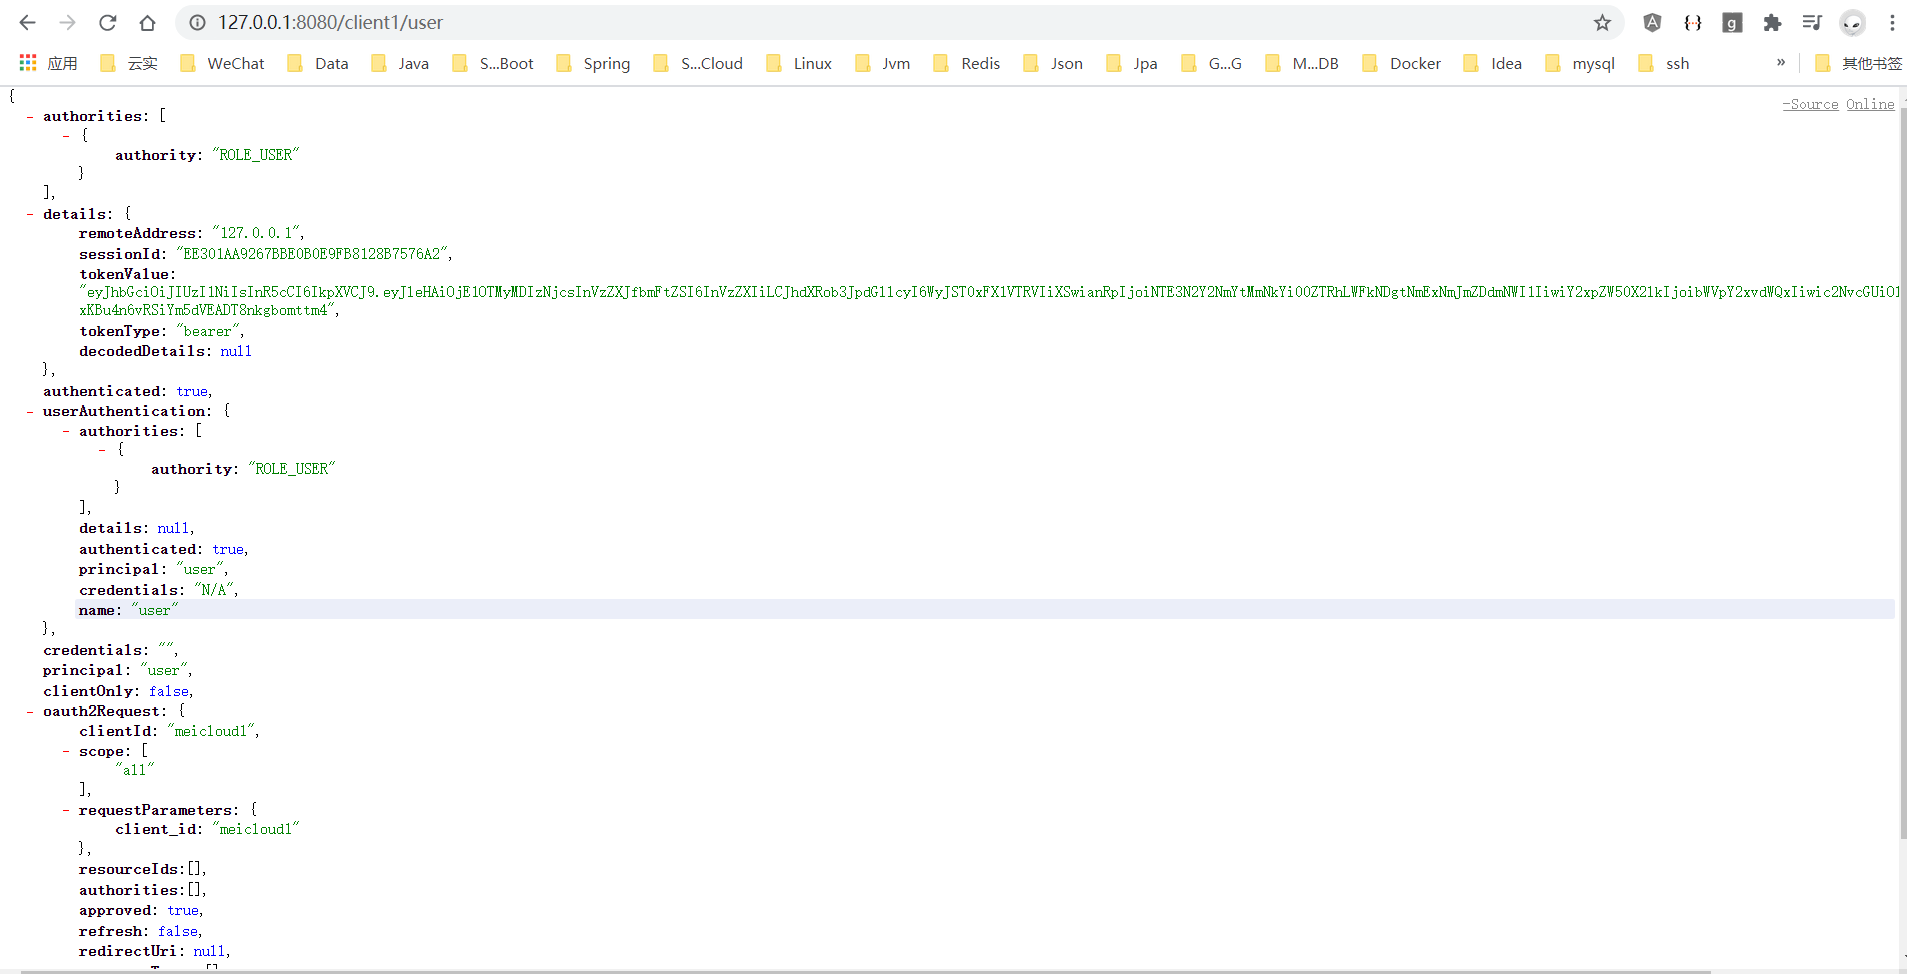
Task: Open the M...DB bookmark folder
Action: (x=1302, y=63)
